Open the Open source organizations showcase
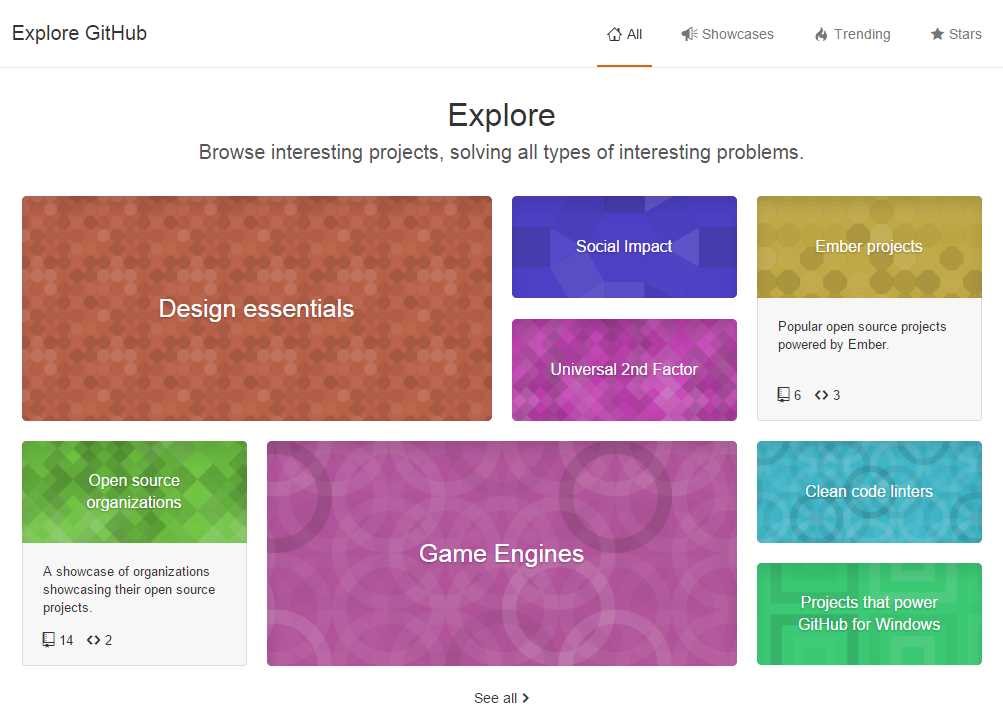Screen dimensions: 1003x713 (x=134, y=491)
